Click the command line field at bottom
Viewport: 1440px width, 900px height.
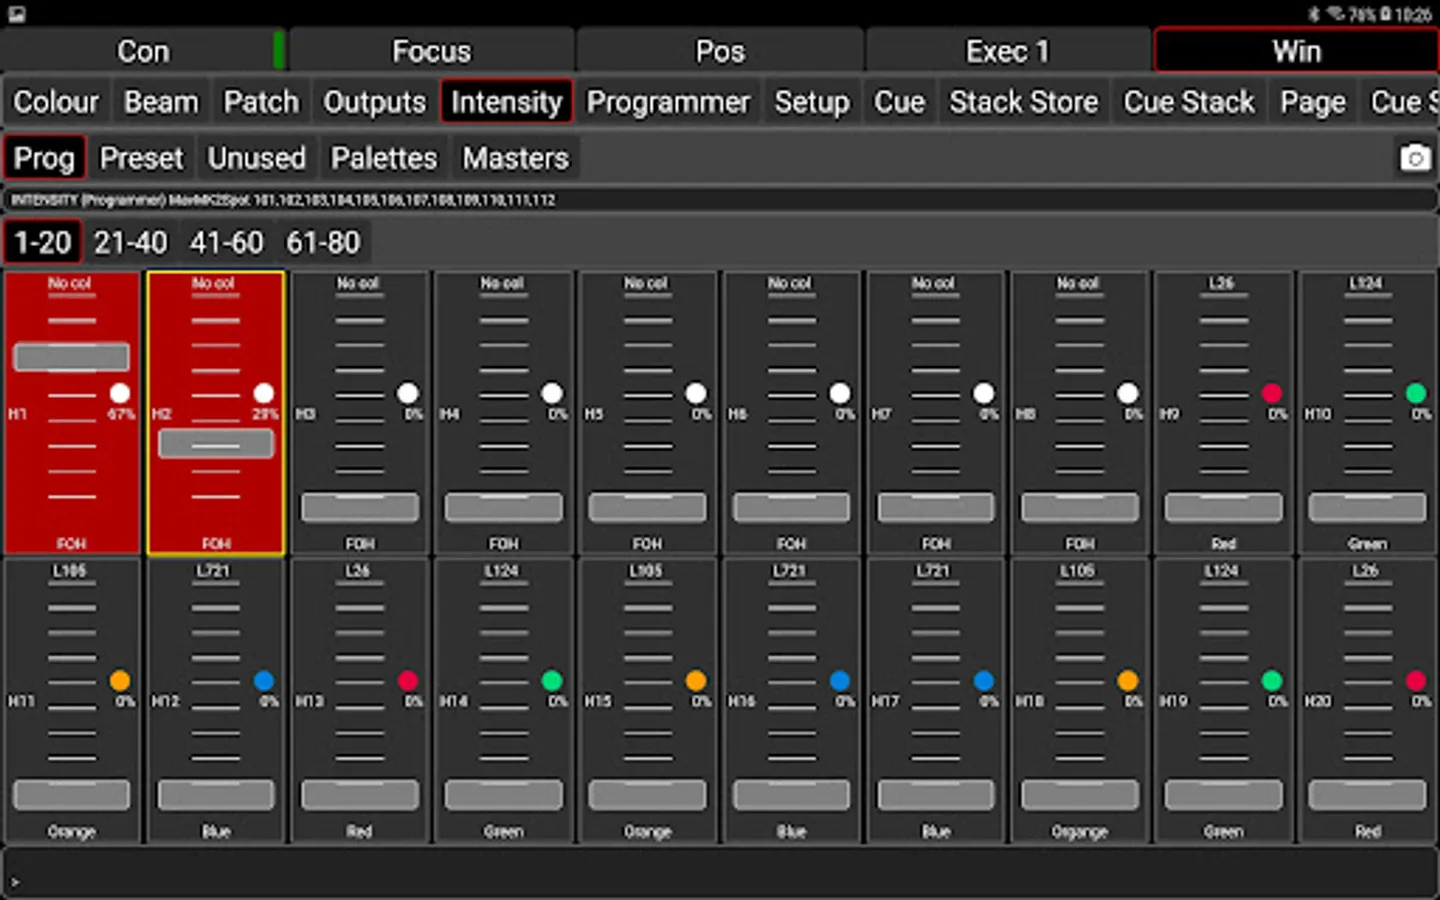[x=720, y=874]
